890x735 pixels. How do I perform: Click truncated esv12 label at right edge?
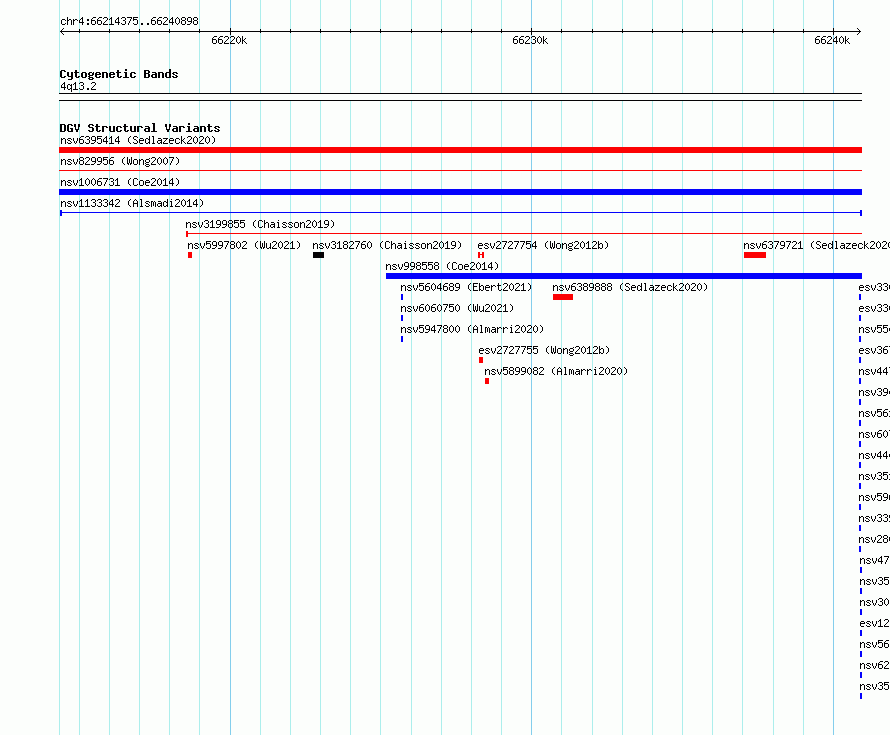[x=874, y=623]
